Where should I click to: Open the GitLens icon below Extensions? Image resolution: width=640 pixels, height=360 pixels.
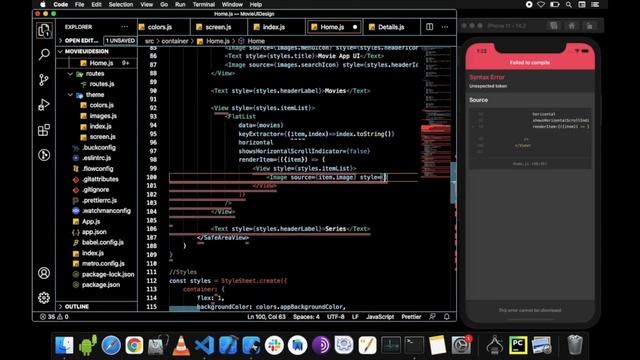(44, 155)
